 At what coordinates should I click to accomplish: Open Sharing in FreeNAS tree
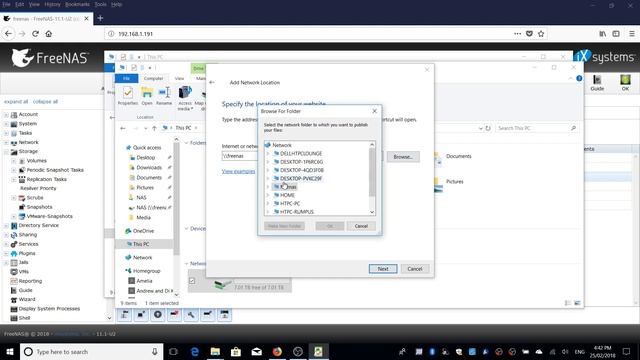28,235
